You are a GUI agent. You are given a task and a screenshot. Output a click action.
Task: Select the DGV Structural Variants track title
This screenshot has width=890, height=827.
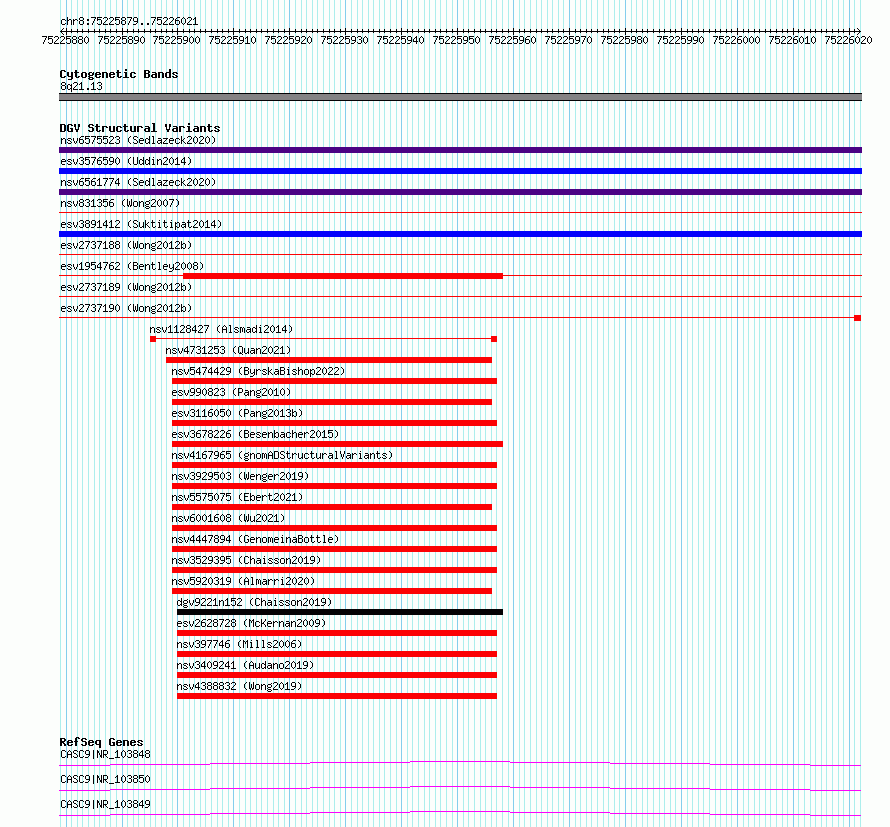click(140, 128)
